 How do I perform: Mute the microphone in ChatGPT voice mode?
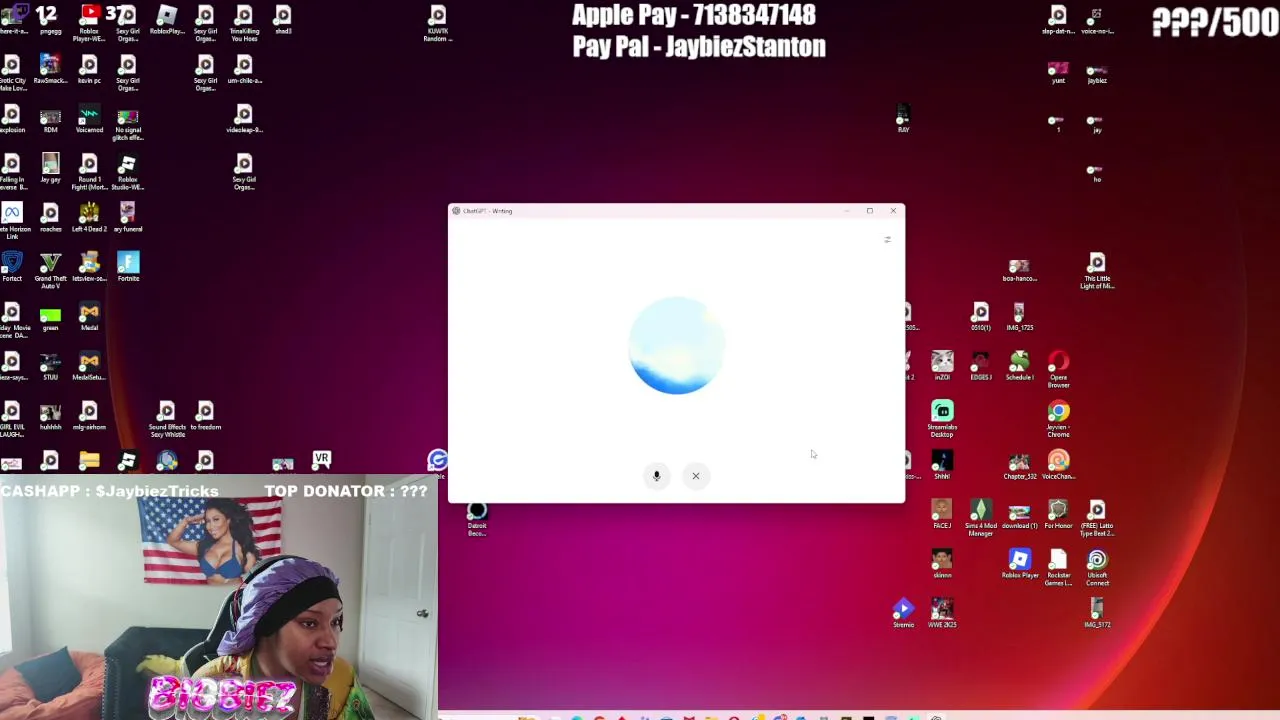657,476
